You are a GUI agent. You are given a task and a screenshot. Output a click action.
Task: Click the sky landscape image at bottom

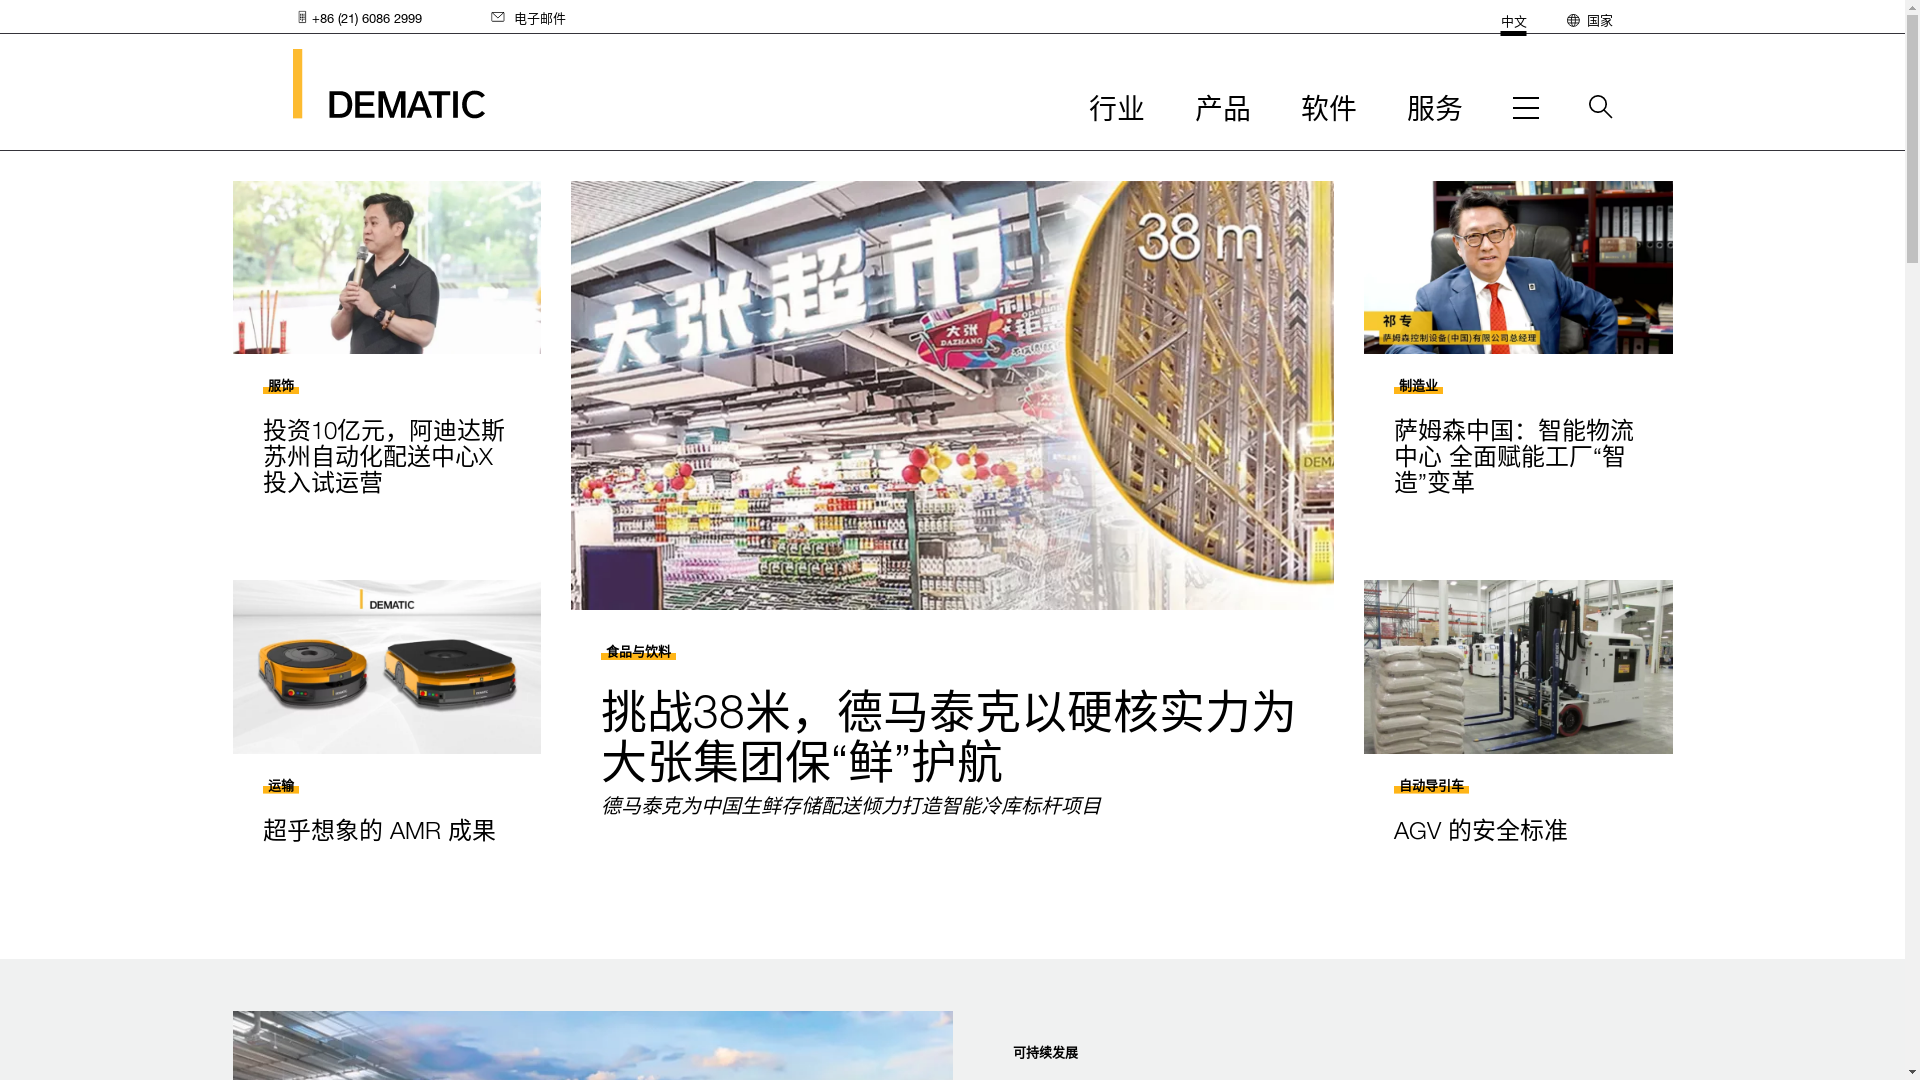pyautogui.click(x=592, y=1045)
